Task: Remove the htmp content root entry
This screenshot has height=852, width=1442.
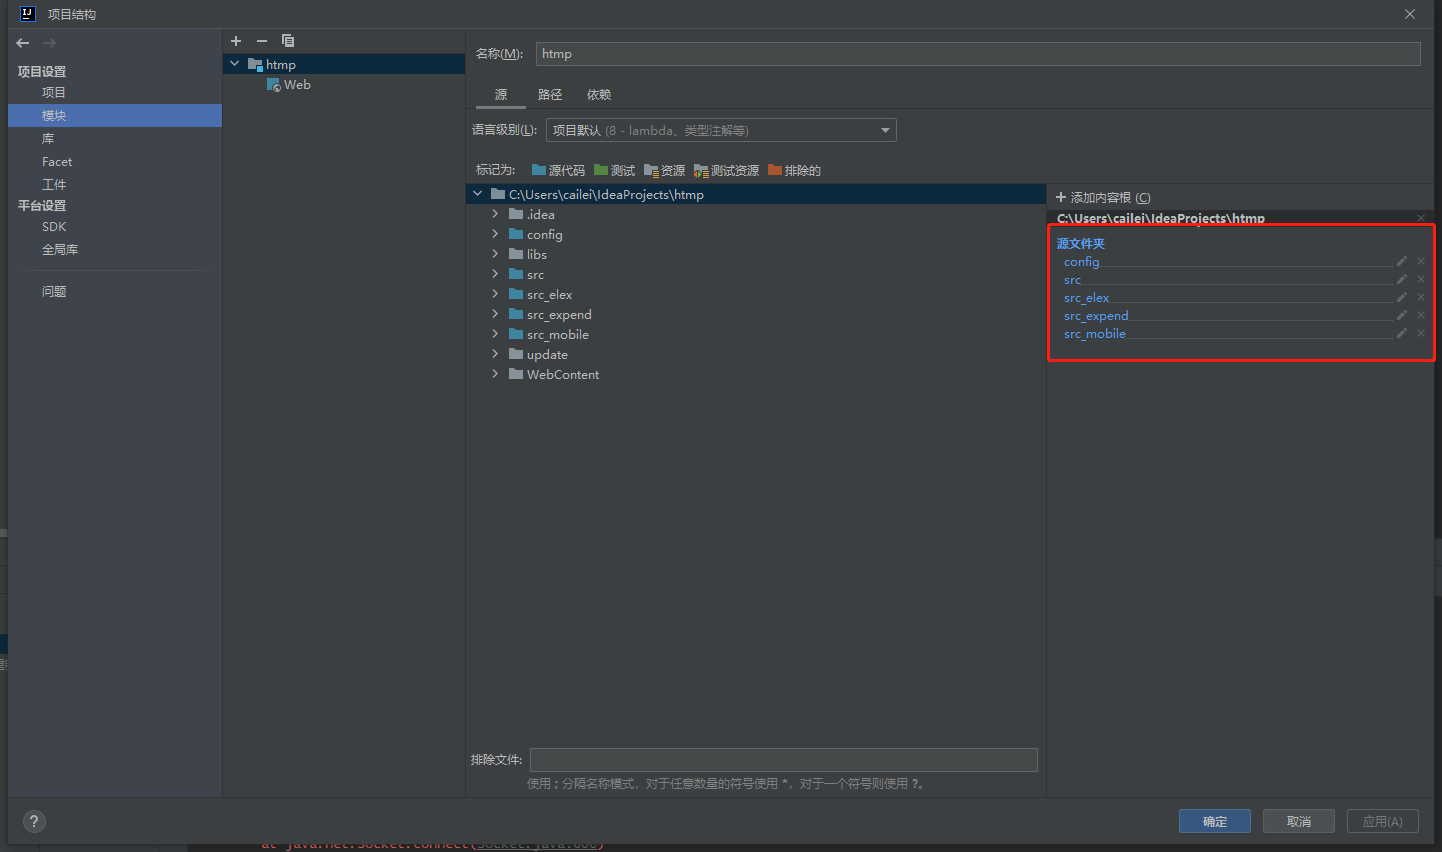Action: pos(1421,218)
